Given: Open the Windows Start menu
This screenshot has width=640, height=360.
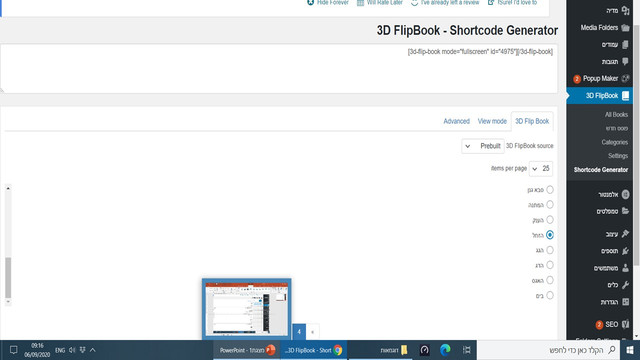Looking at the screenshot, I should 630,350.
